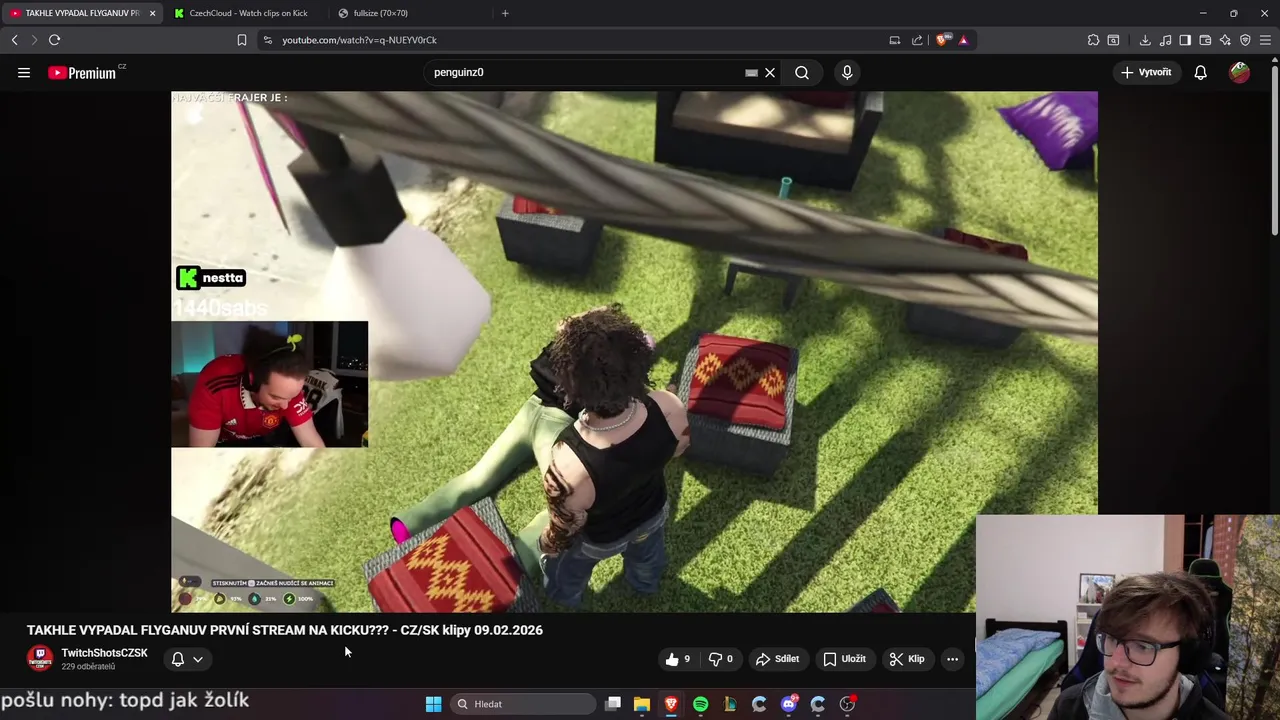This screenshot has width=1280, height=720.
Task: Open more actions three-dot menu
Action: [952, 659]
